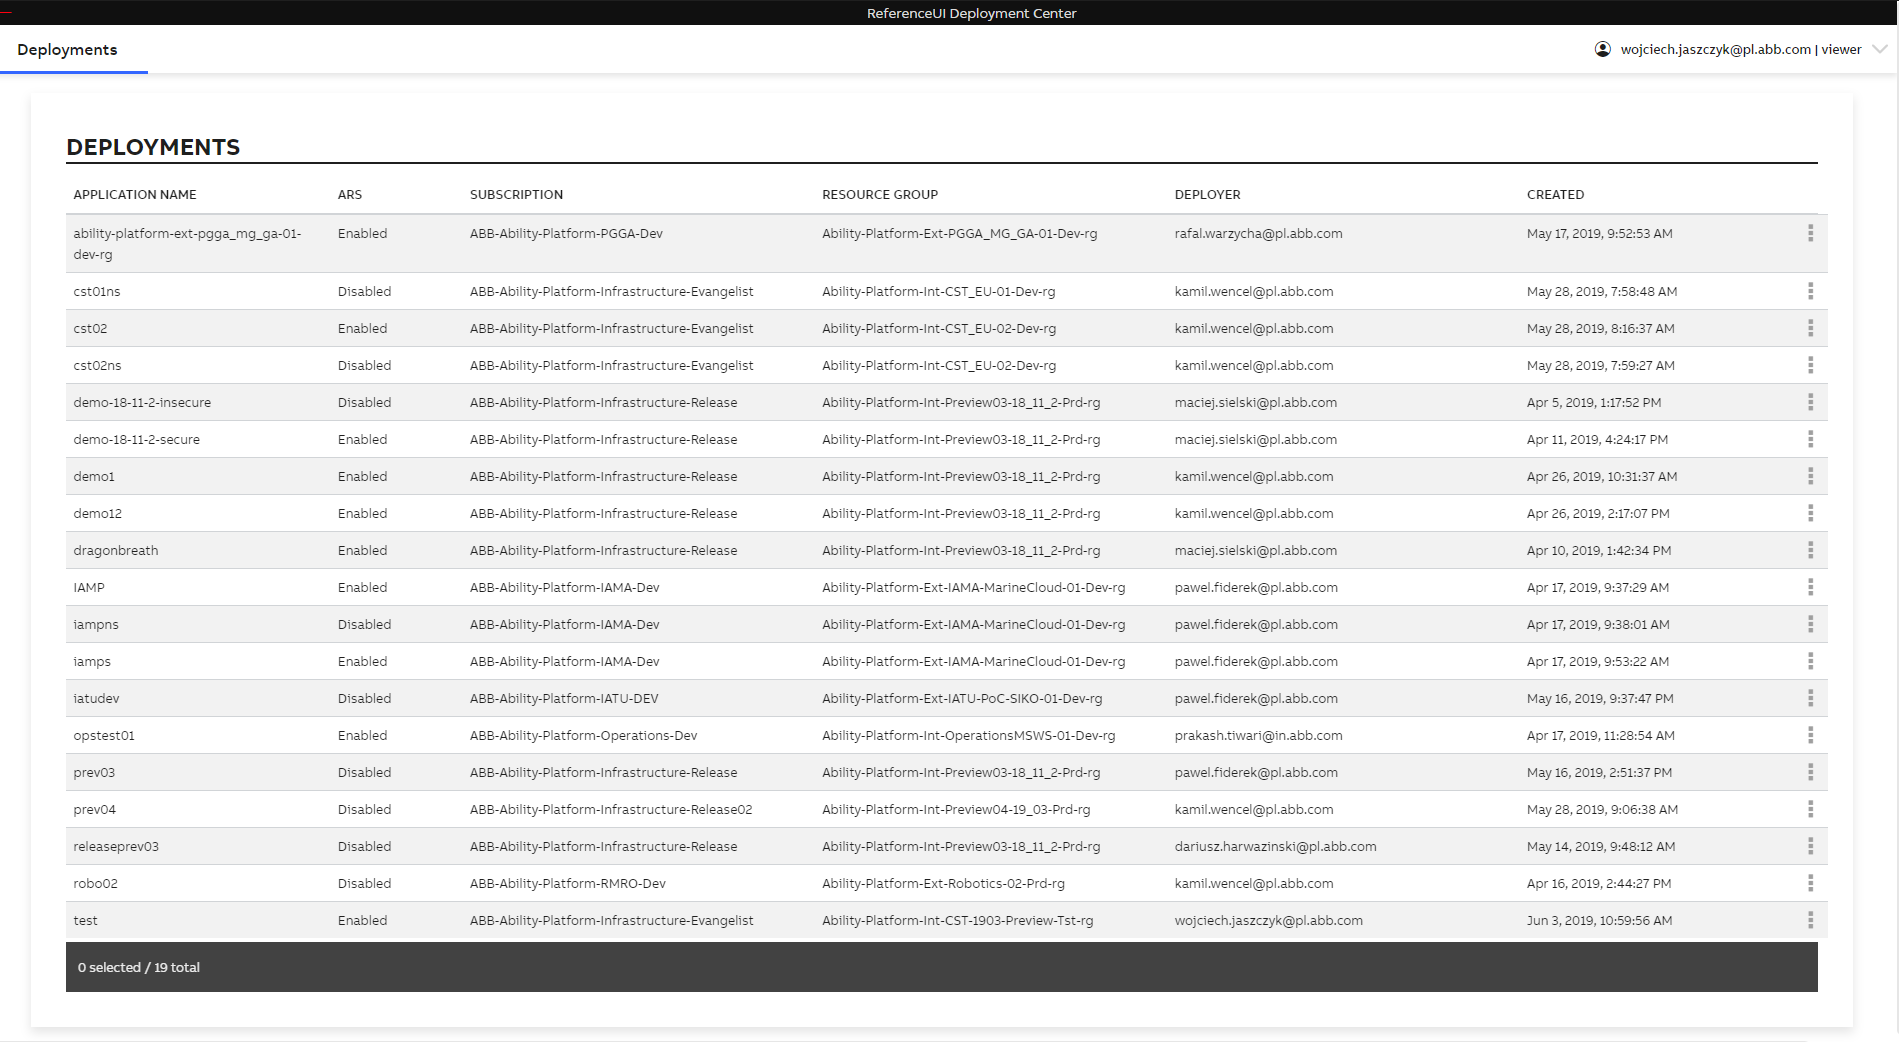Click ABB-Ability-Platform-RMRO-Dev subscription cell
This screenshot has height=1042, width=1899.
pyautogui.click(x=568, y=883)
